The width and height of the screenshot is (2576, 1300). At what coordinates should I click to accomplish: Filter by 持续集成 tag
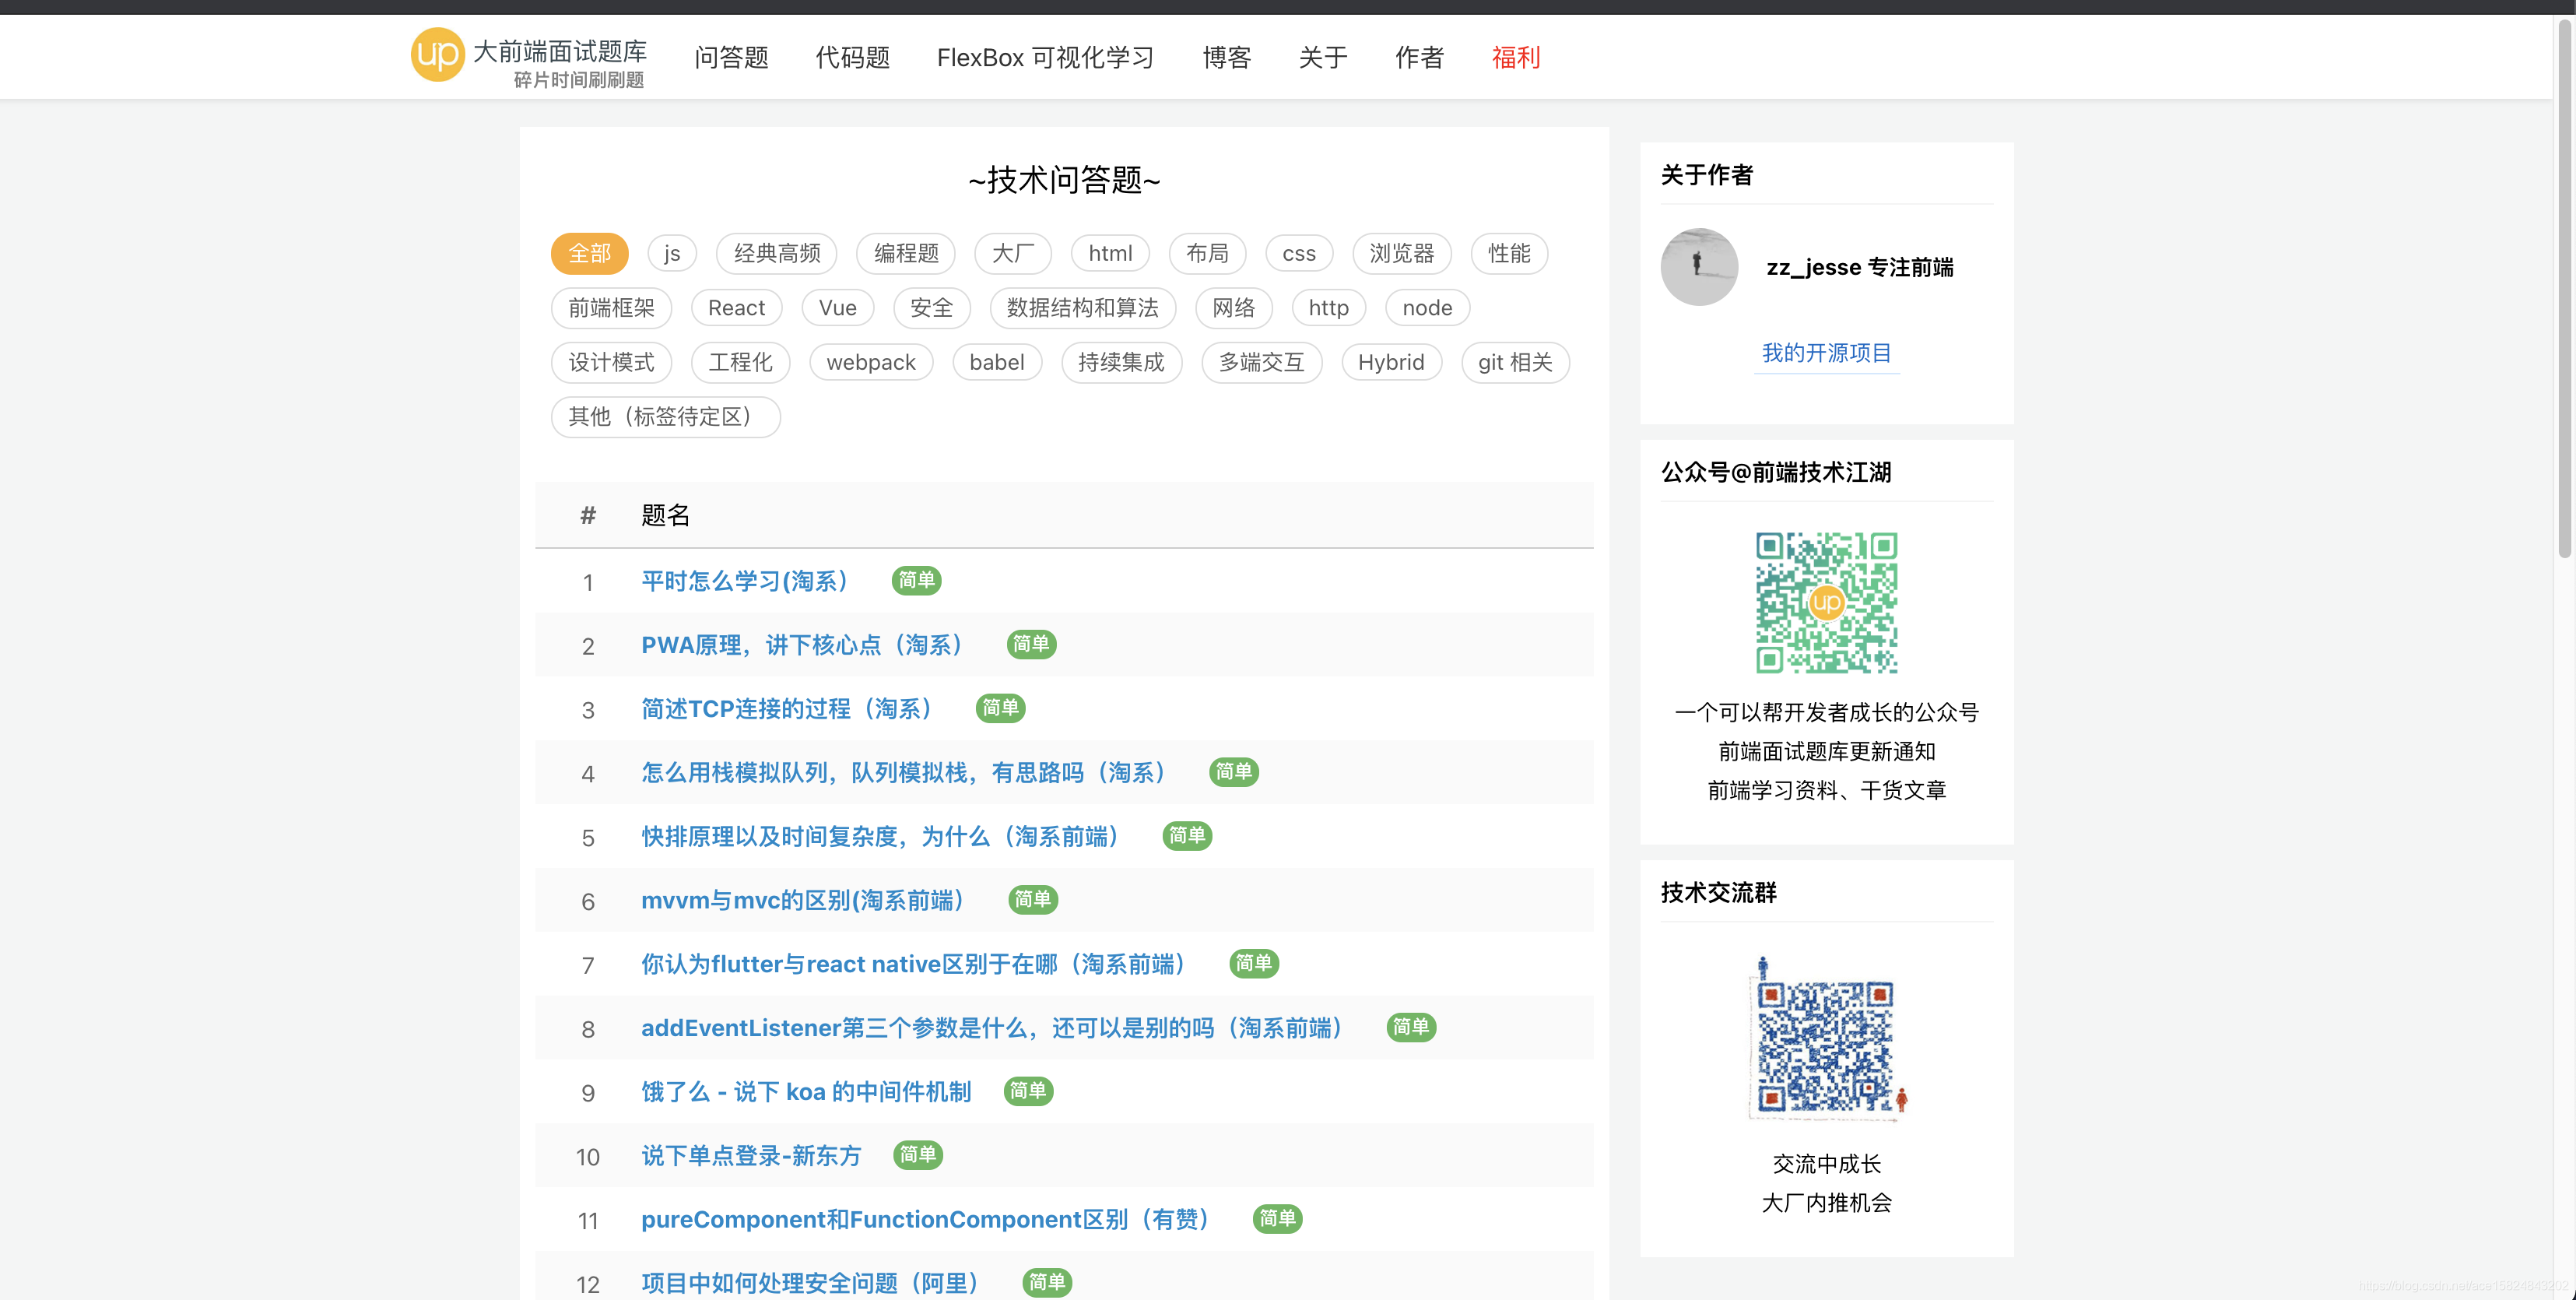(1121, 363)
